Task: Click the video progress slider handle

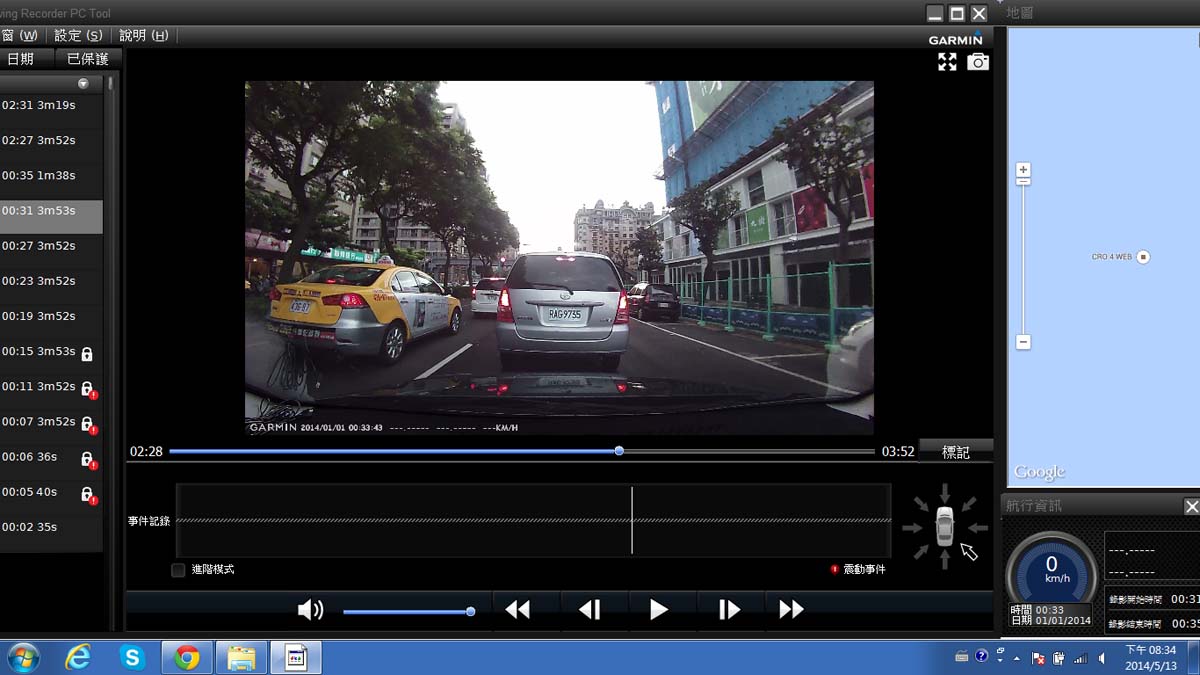Action: (619, 451)
